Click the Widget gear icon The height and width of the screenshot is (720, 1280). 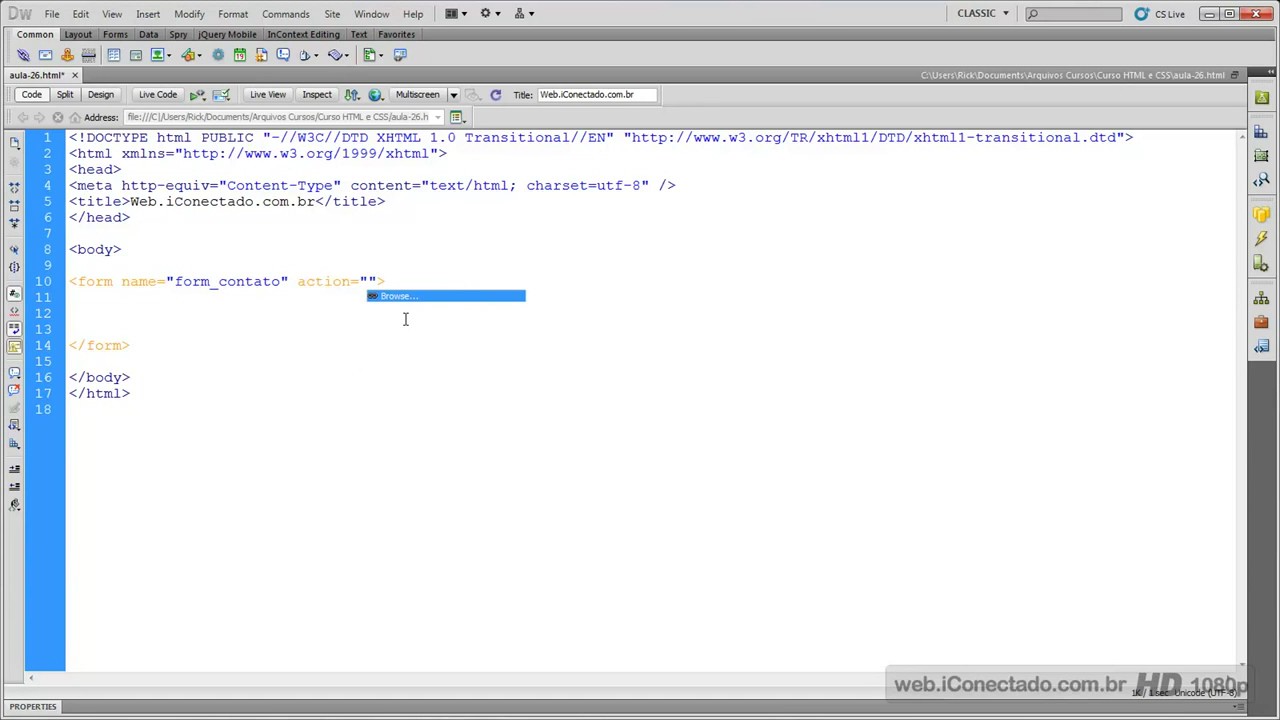(x=218, y=55)
